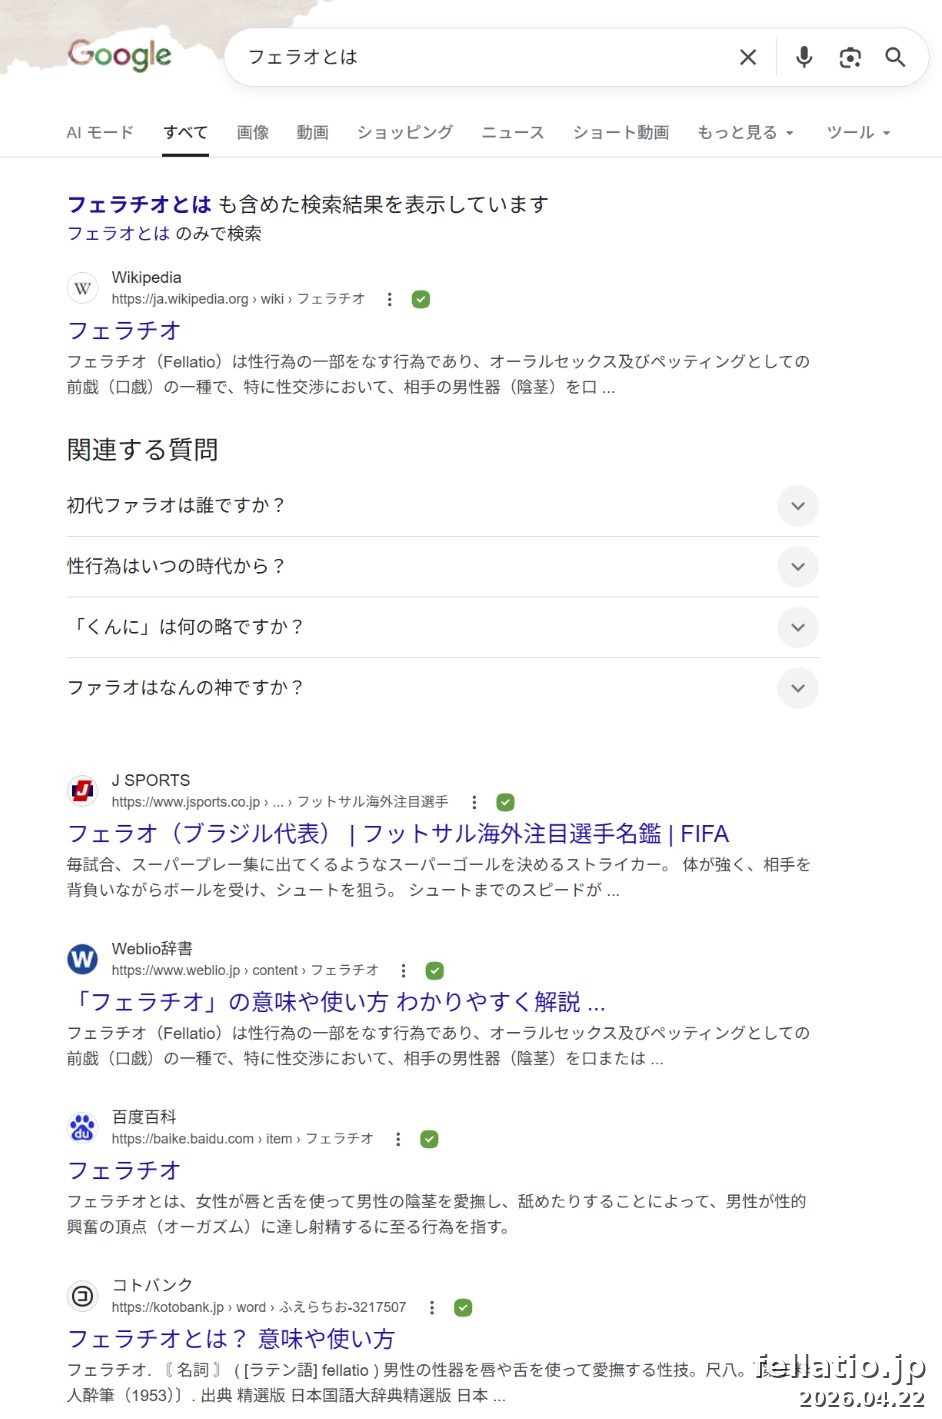Start a voice search with the microphone icon
This screenshot has height=1419, width=942.
coord(804,57)
